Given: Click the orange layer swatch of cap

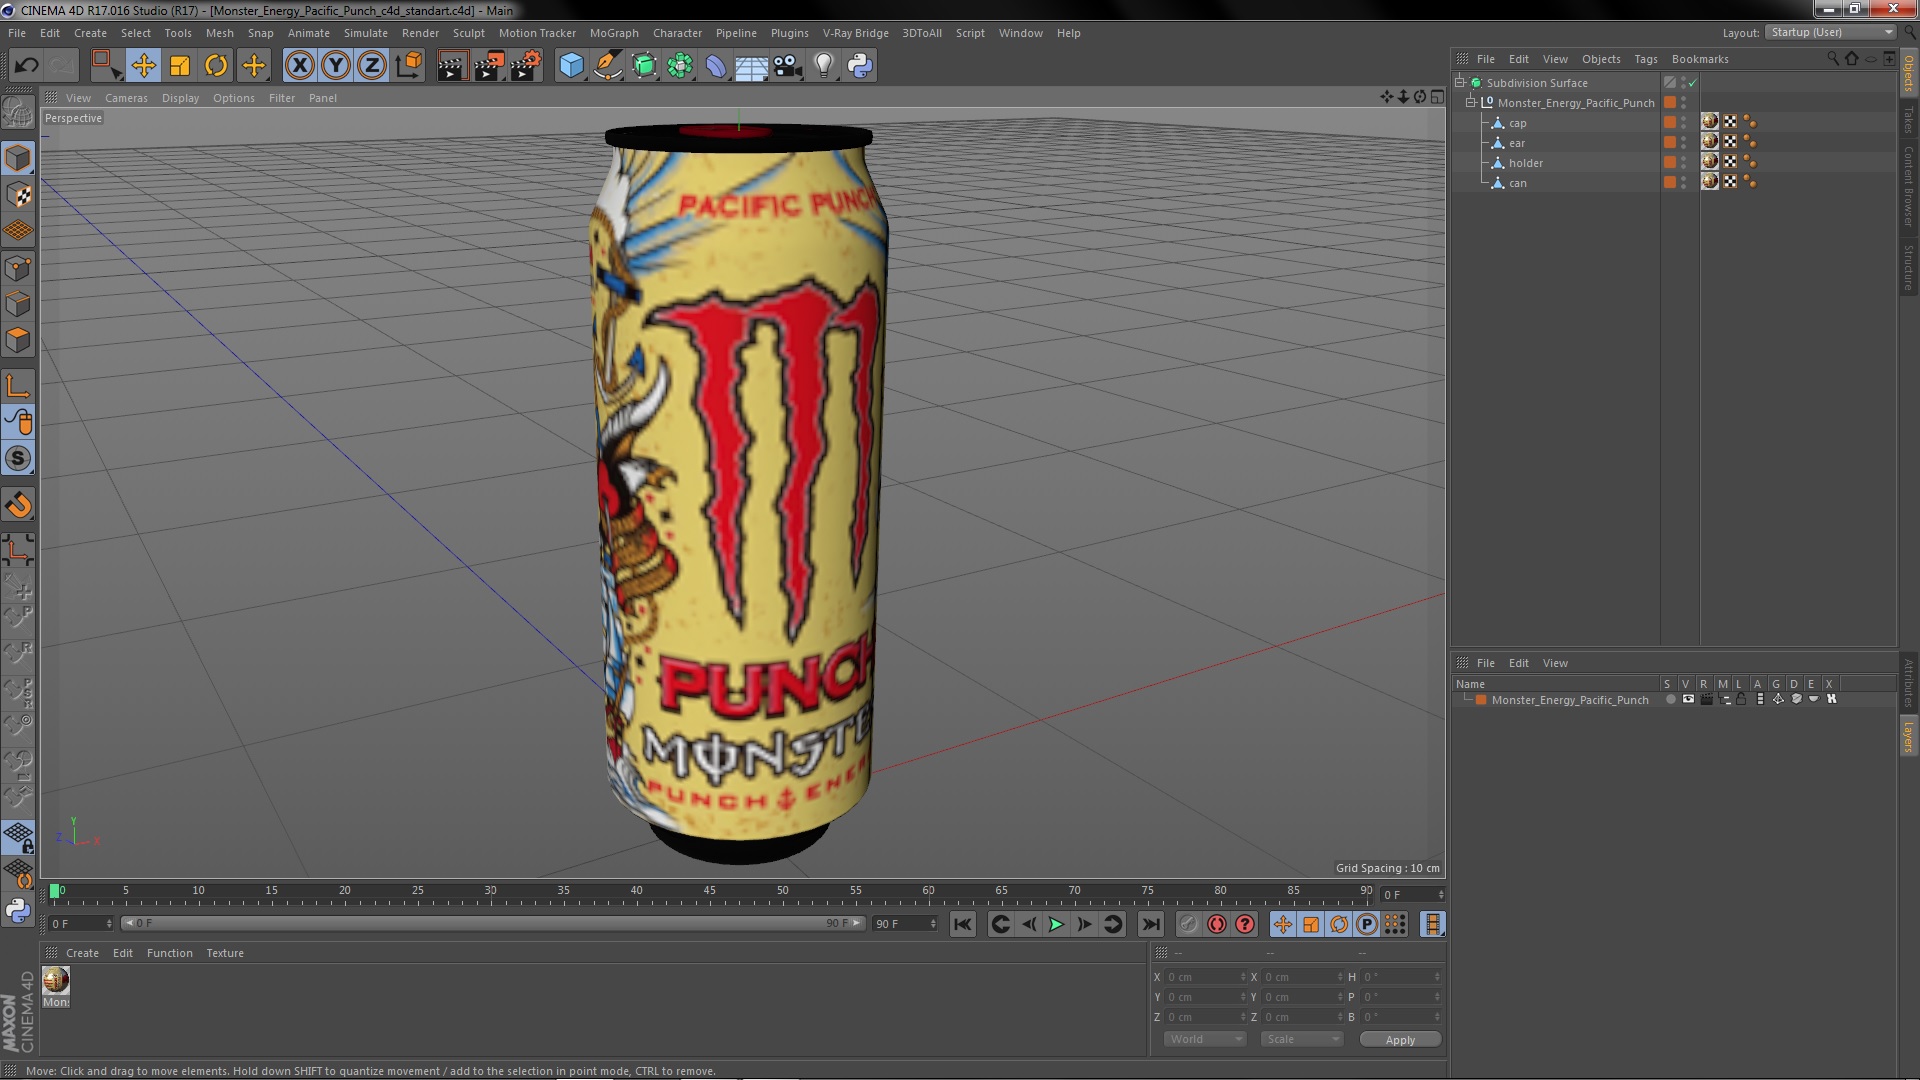Looking at the screenshot, I should point(1669,122).
